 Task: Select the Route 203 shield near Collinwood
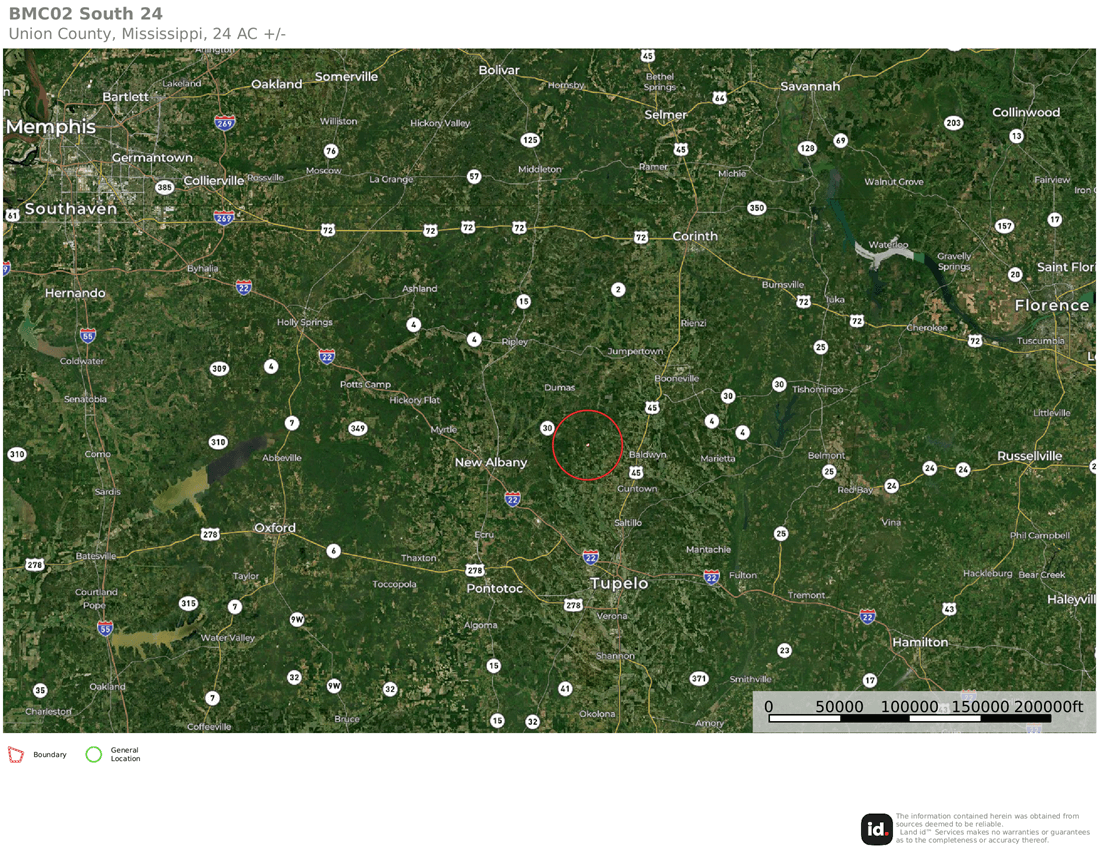click(x=953, y=123)
